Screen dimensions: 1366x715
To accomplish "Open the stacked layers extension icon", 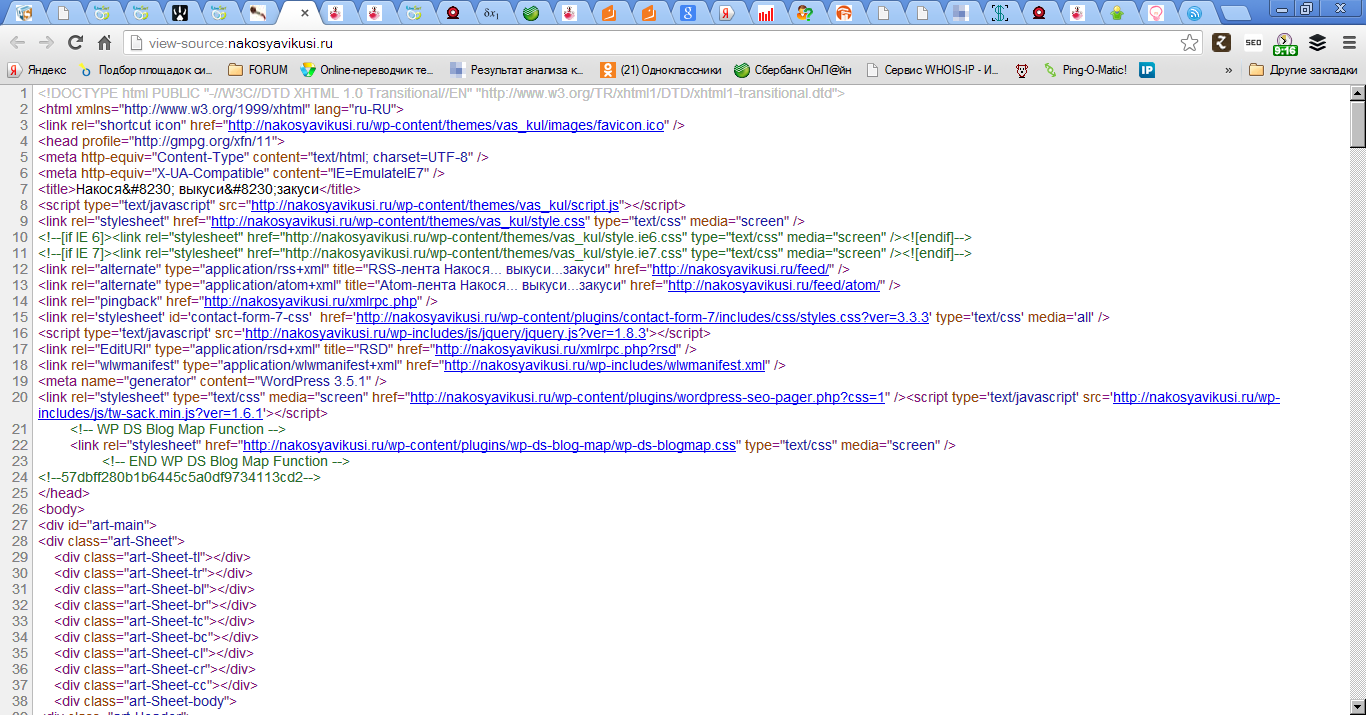I will point(1317,43).
